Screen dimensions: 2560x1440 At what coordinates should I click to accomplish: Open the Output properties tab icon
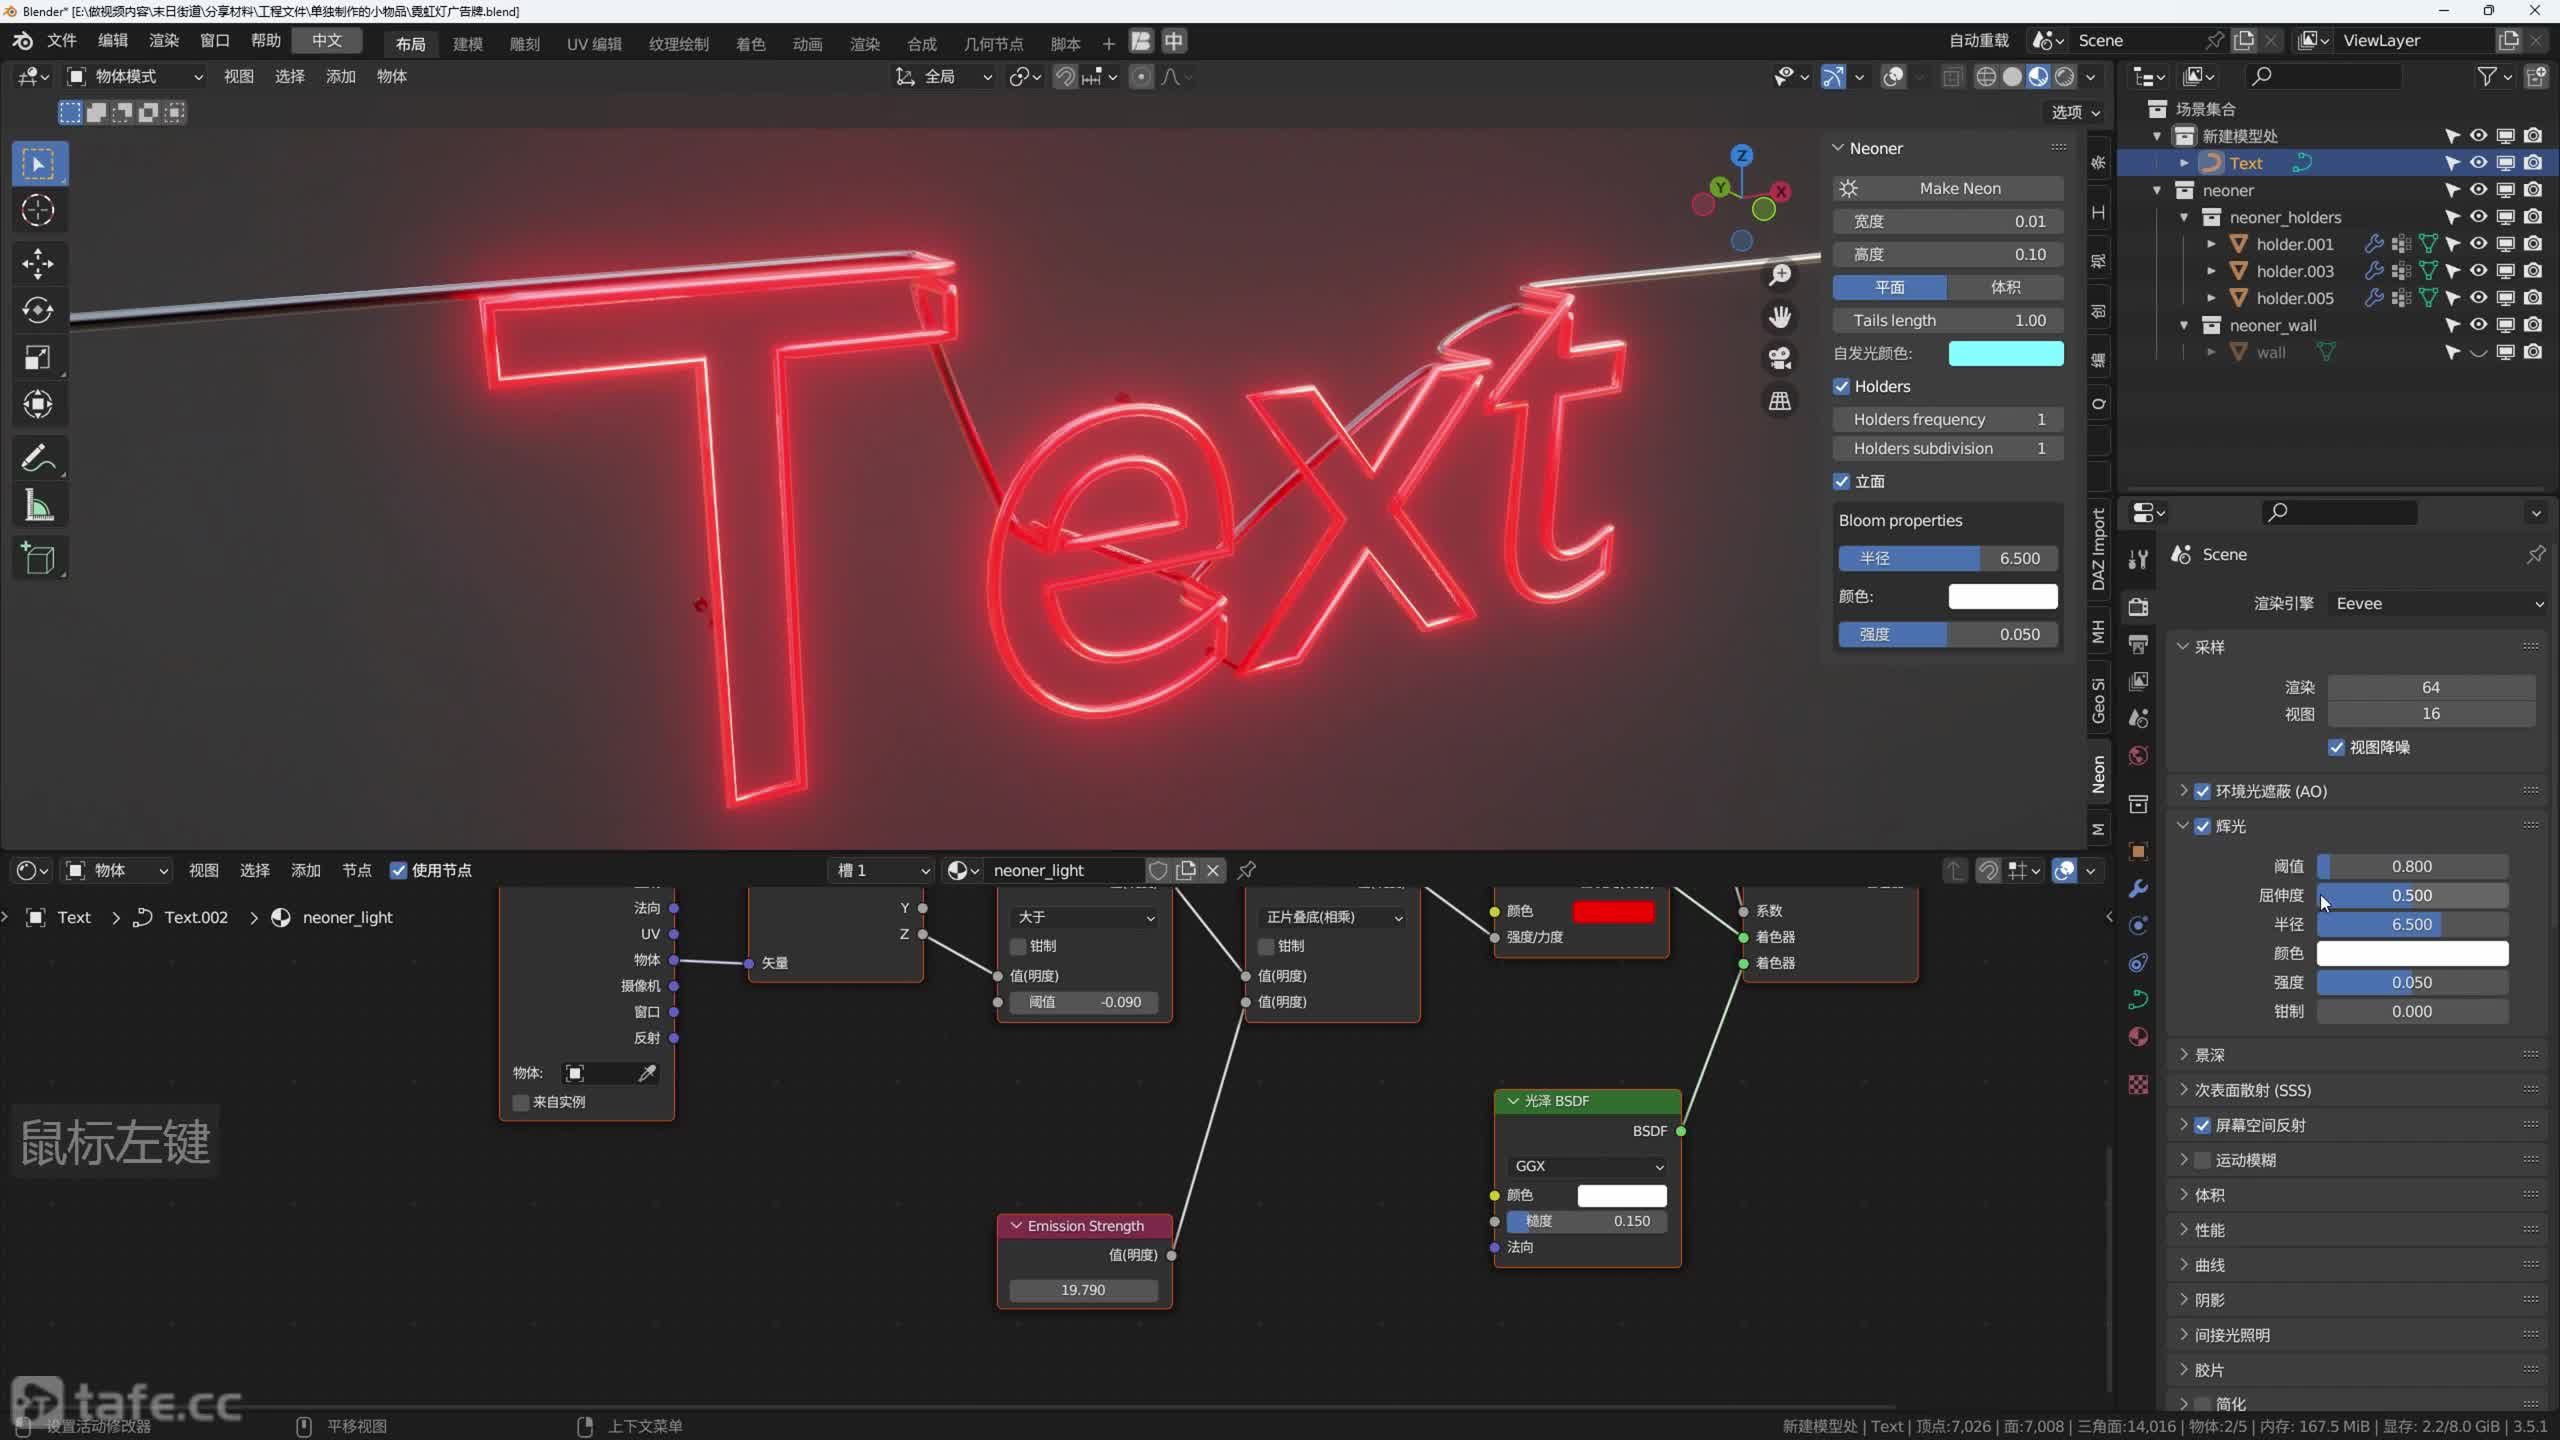[x=2138, y=644]
